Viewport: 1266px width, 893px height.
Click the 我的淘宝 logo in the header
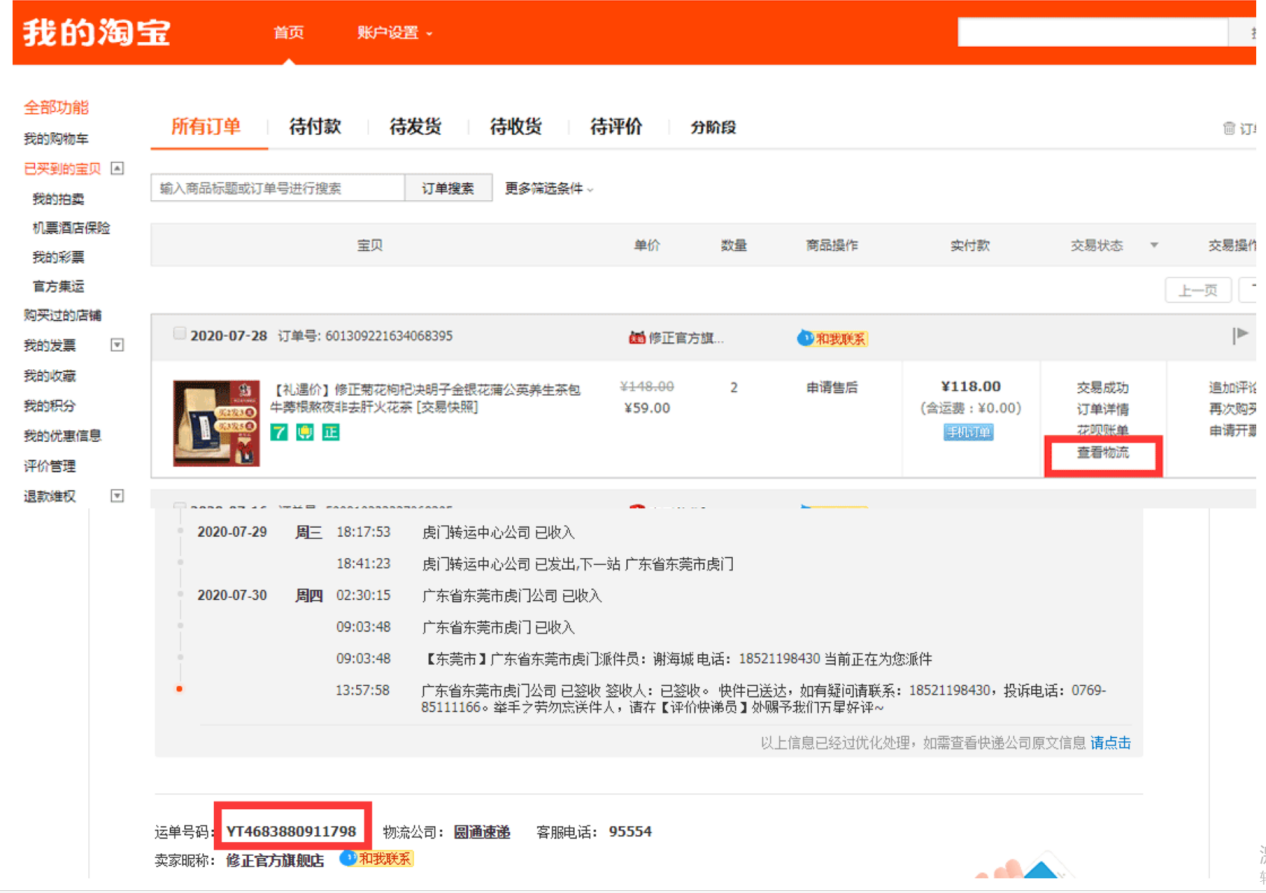click(97, 32)
